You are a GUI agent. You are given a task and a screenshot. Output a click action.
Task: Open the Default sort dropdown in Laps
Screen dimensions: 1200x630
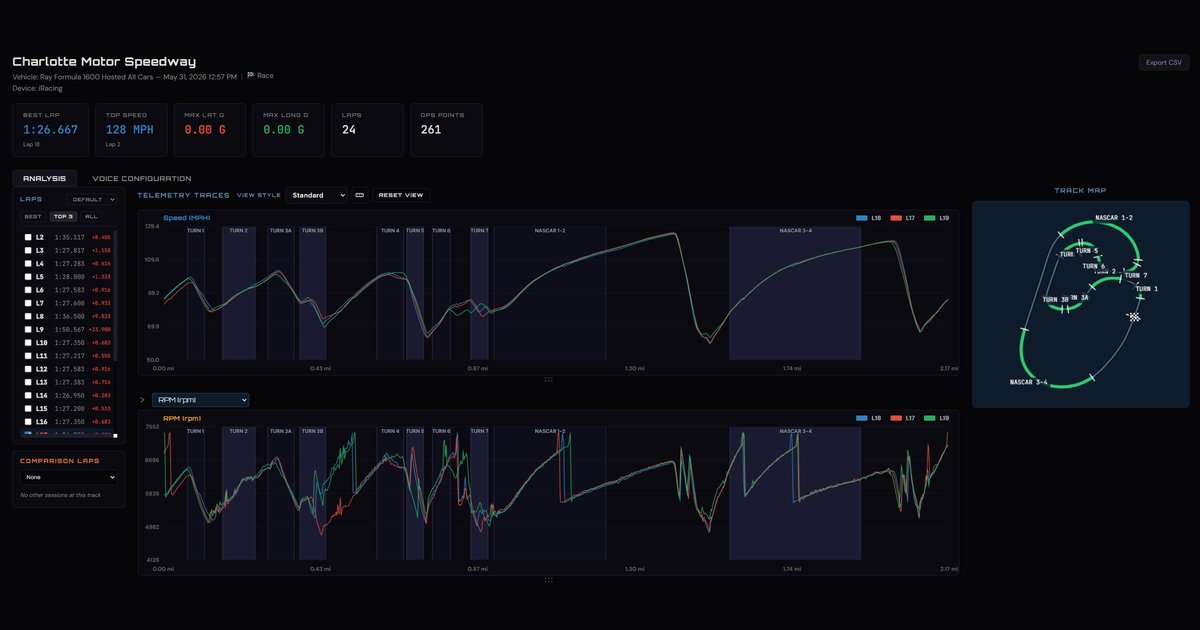(x=92, y=200)
